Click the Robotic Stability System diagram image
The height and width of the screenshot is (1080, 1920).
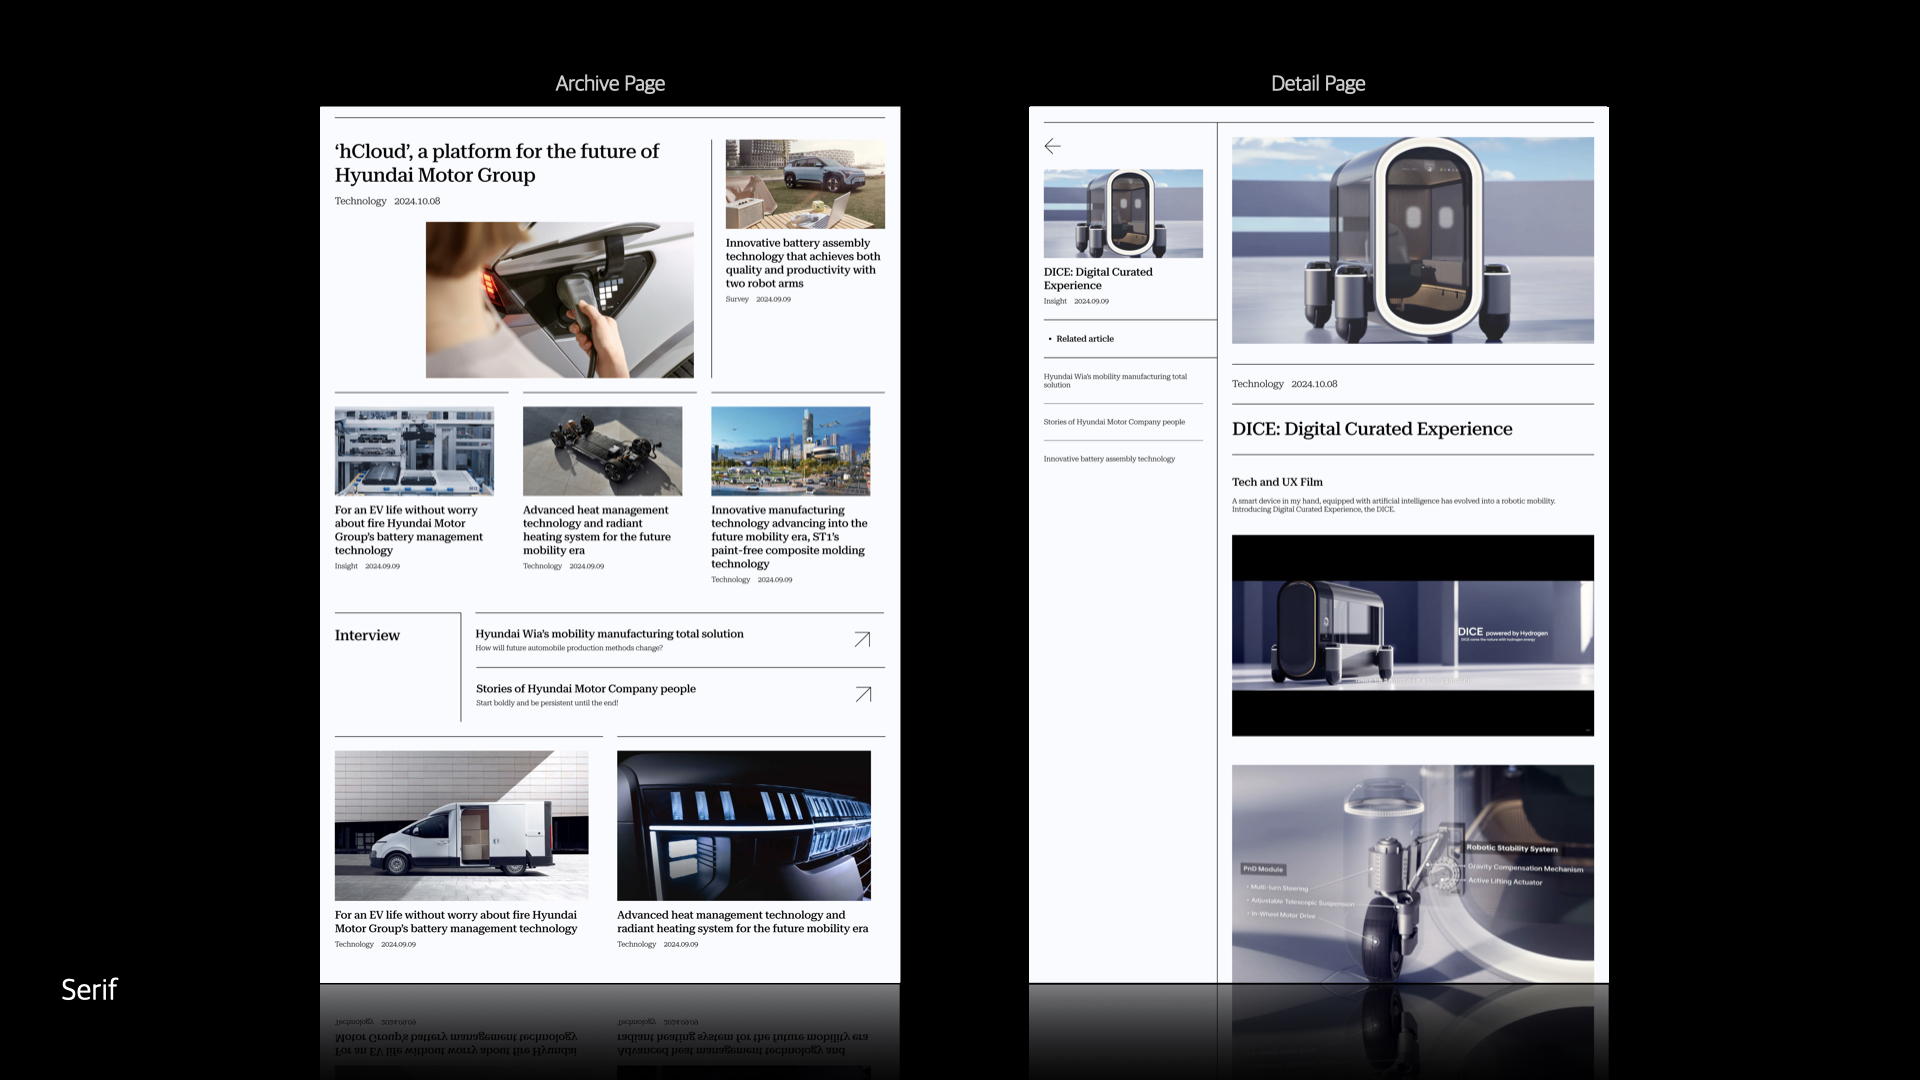(1412, 873)
